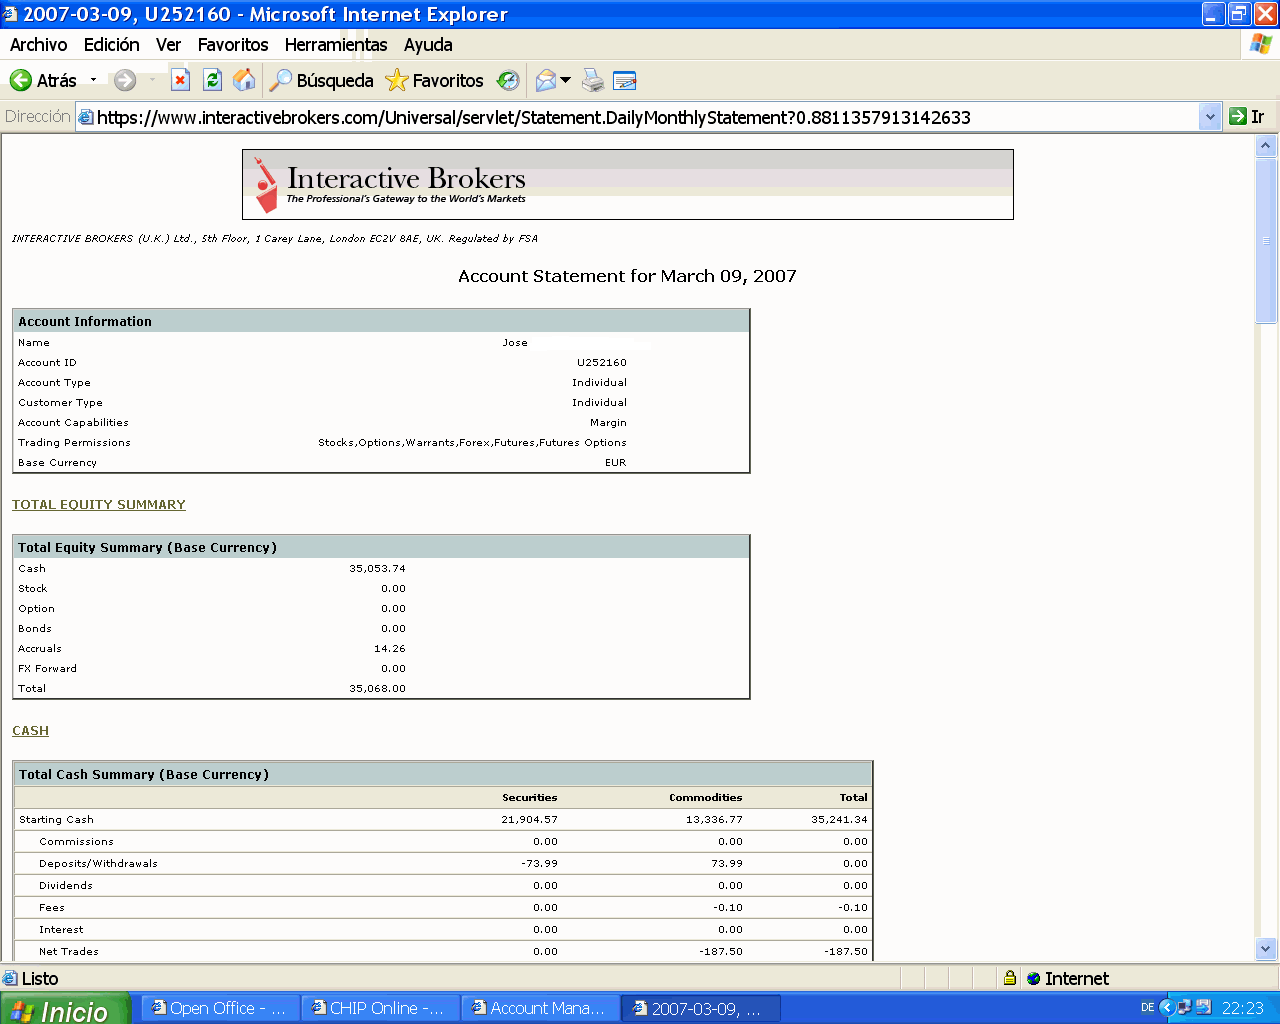Go back with the Atrás button
1280x1024 pixels.
[x=43, y=80]
